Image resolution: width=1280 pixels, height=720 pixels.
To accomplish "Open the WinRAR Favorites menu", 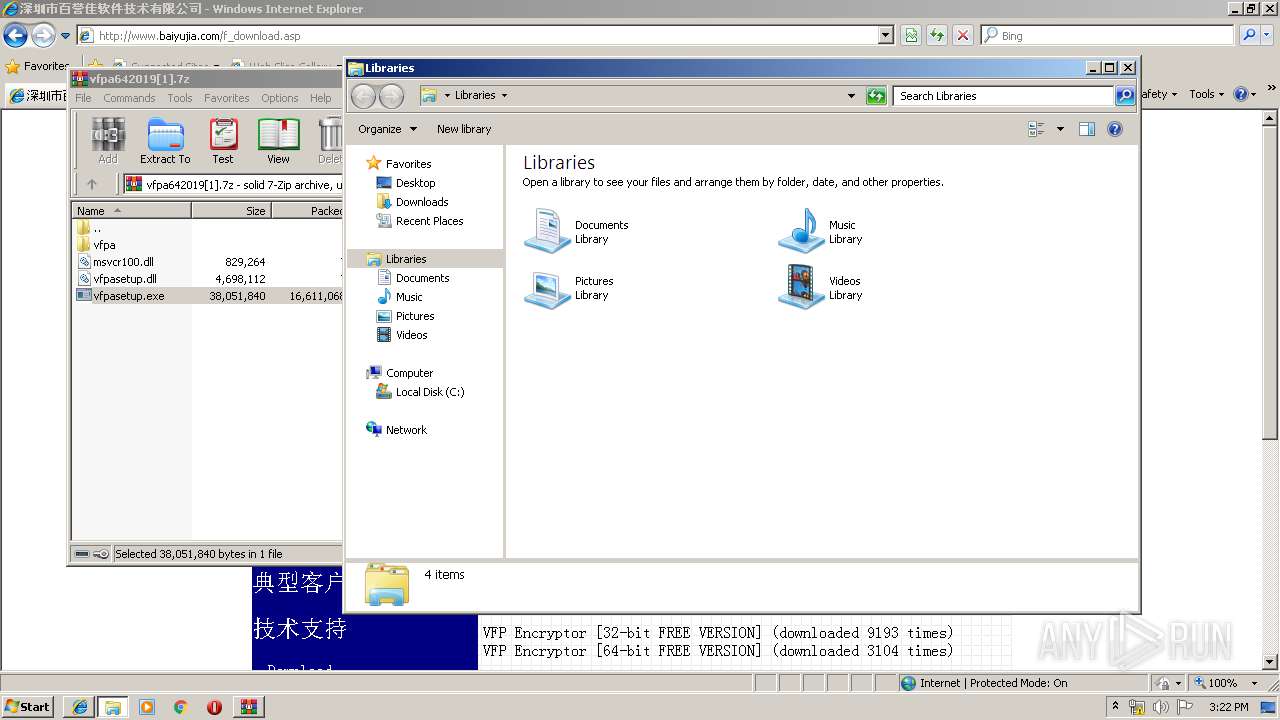I will point(227,98).
